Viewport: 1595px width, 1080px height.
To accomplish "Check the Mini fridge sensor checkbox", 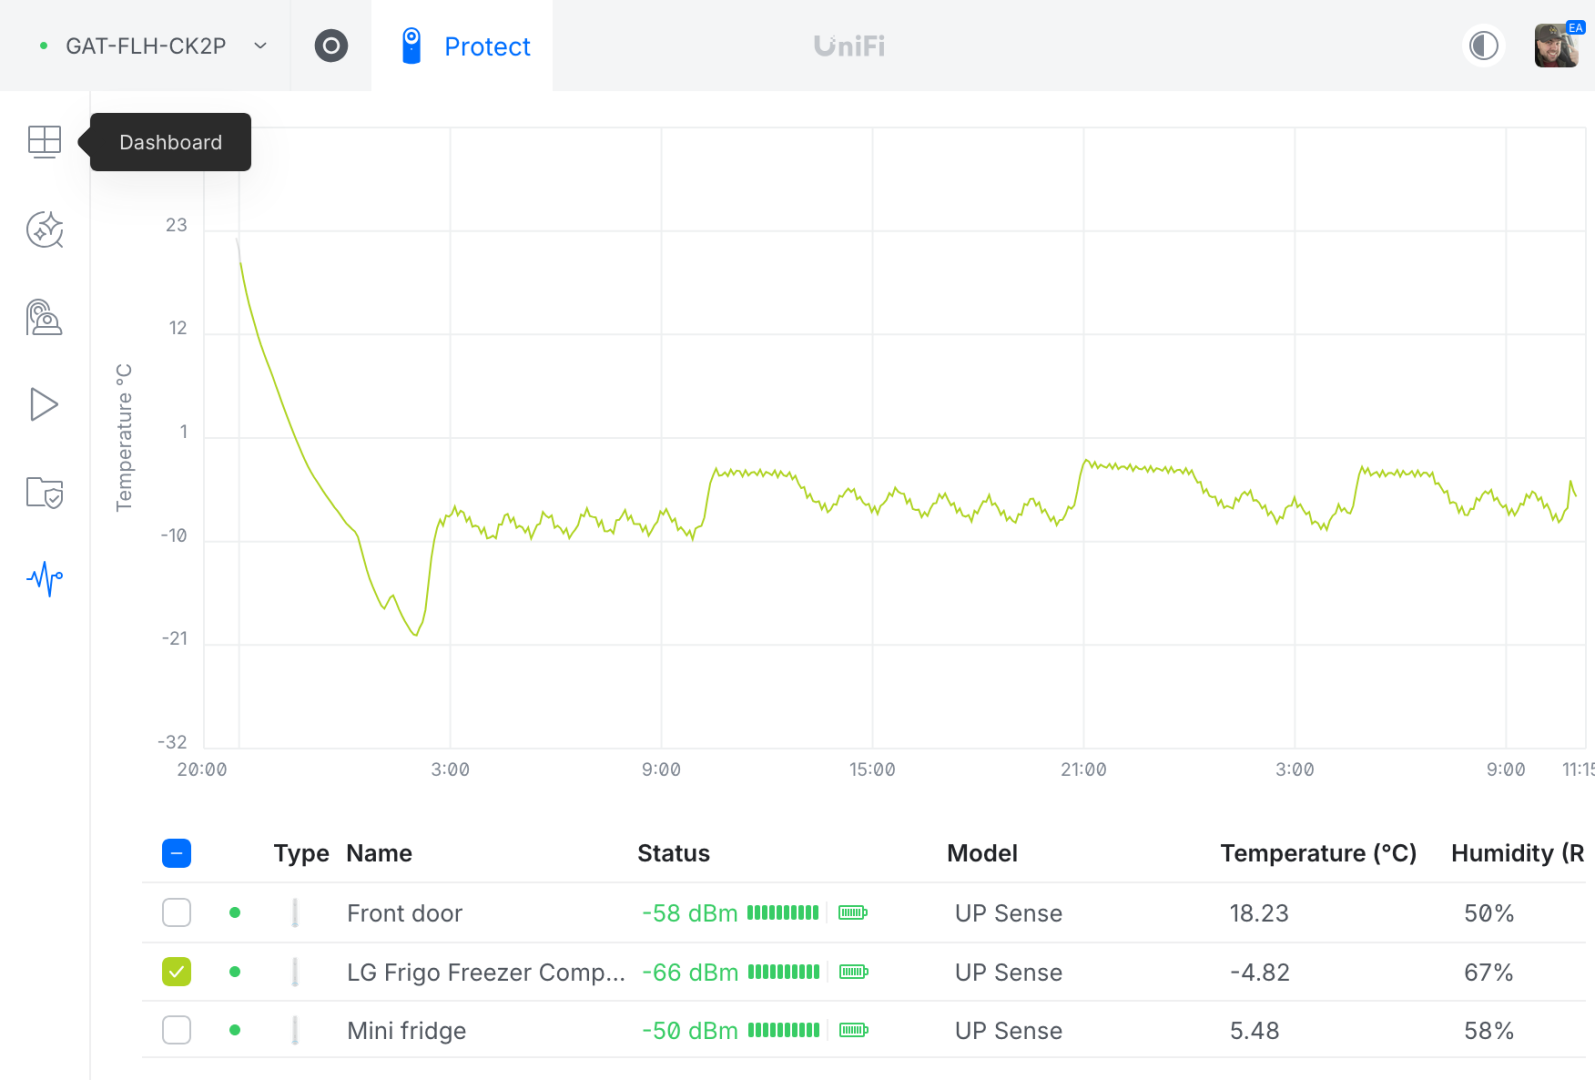I will pyautogui.click(x=177, y=1030).
